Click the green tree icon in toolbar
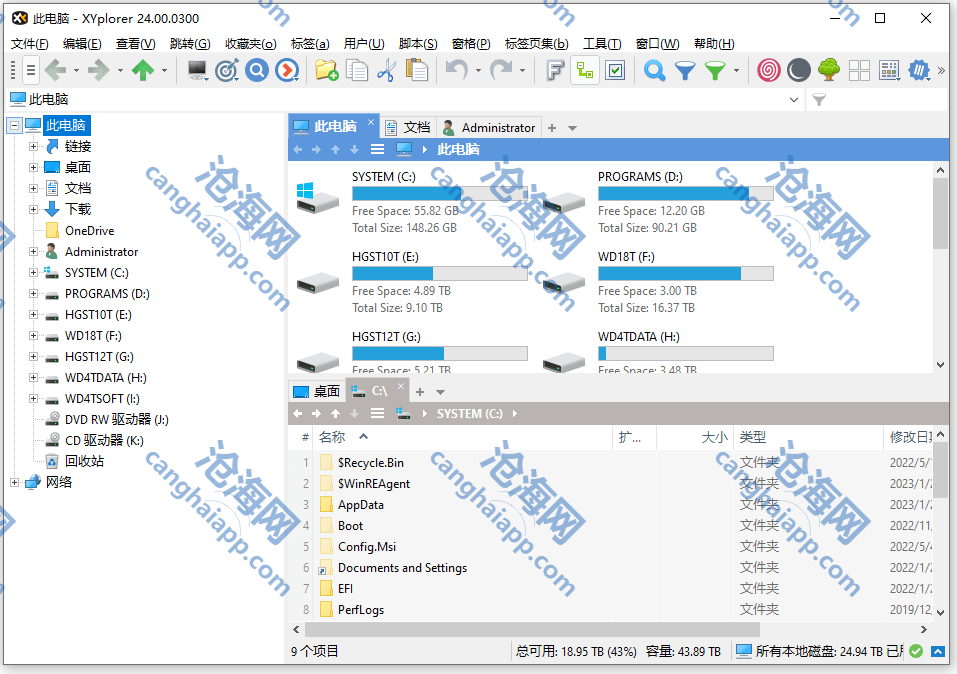Viewport: 957px width, 674px height. pyautogui.click(x=828, y=70)
